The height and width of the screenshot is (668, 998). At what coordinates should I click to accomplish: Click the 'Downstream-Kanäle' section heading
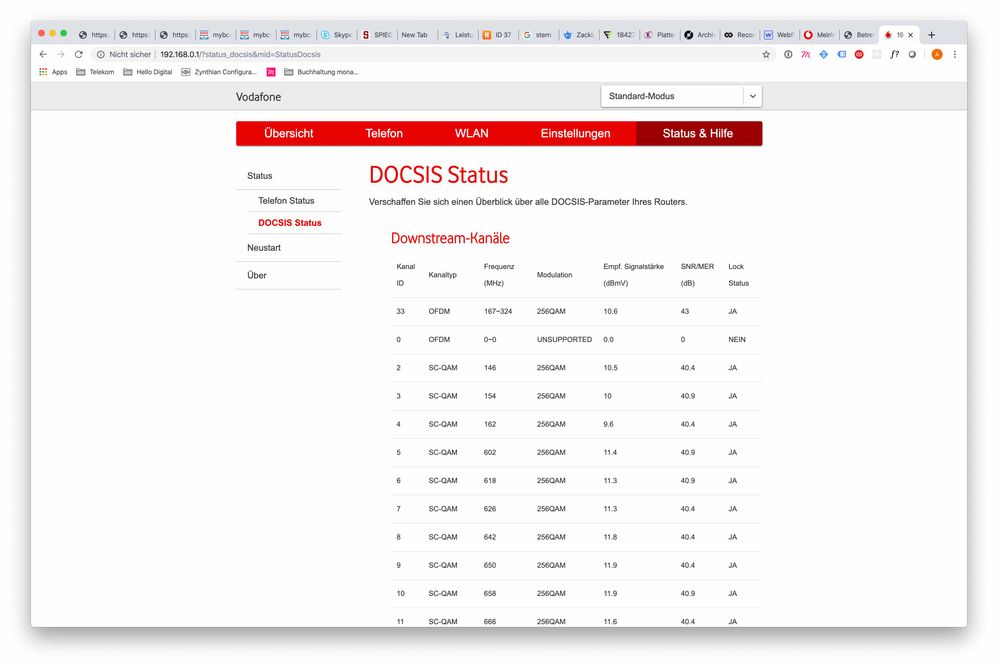click(x=450, y=238)
